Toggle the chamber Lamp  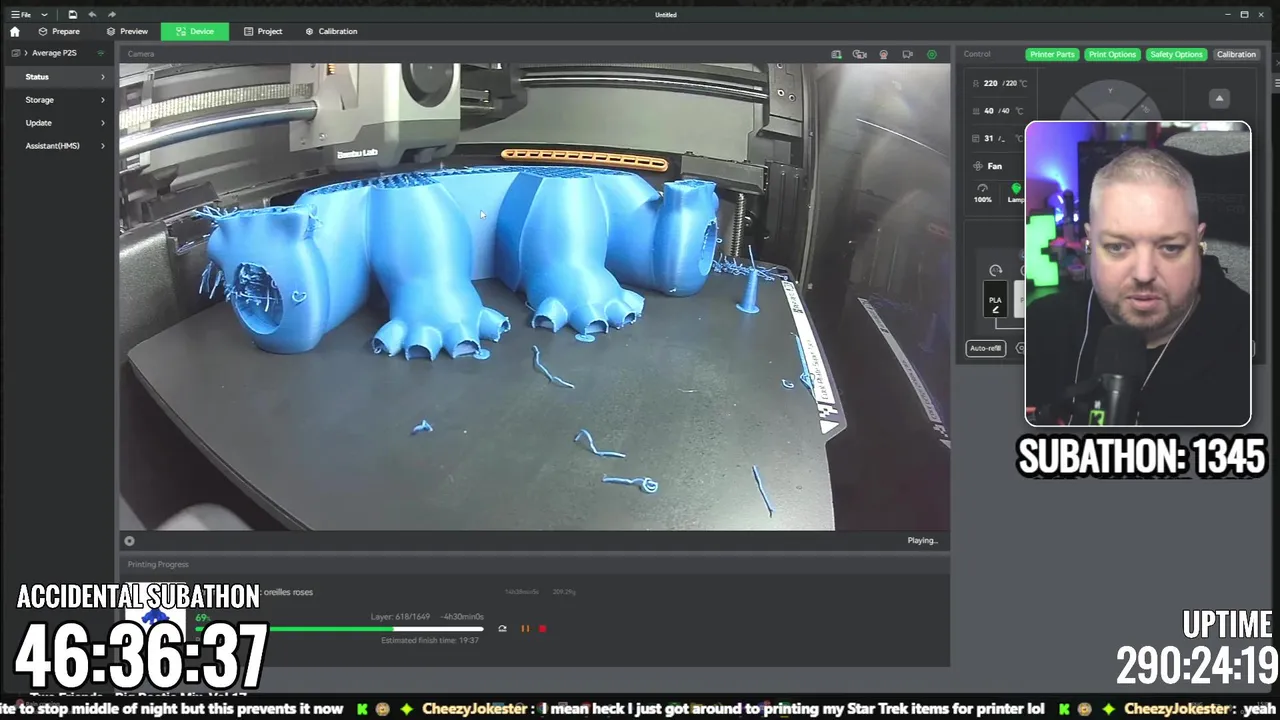click(x=1016, y=193)
